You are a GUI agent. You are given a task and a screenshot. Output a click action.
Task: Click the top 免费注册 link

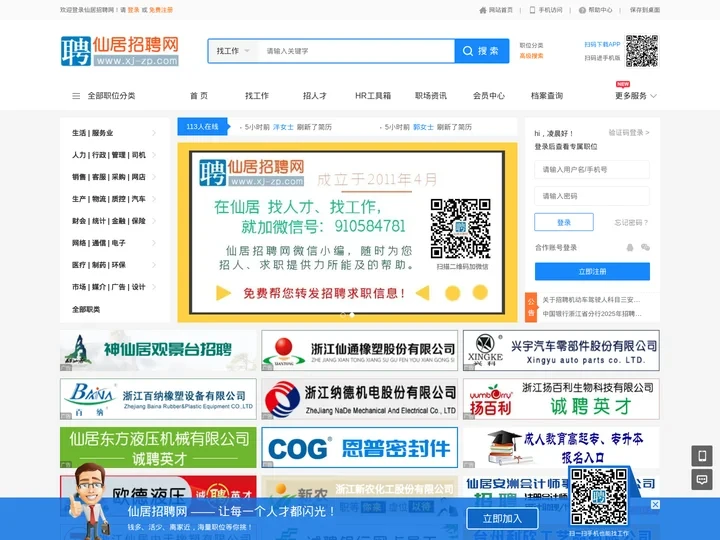click(x=161, y=10)
